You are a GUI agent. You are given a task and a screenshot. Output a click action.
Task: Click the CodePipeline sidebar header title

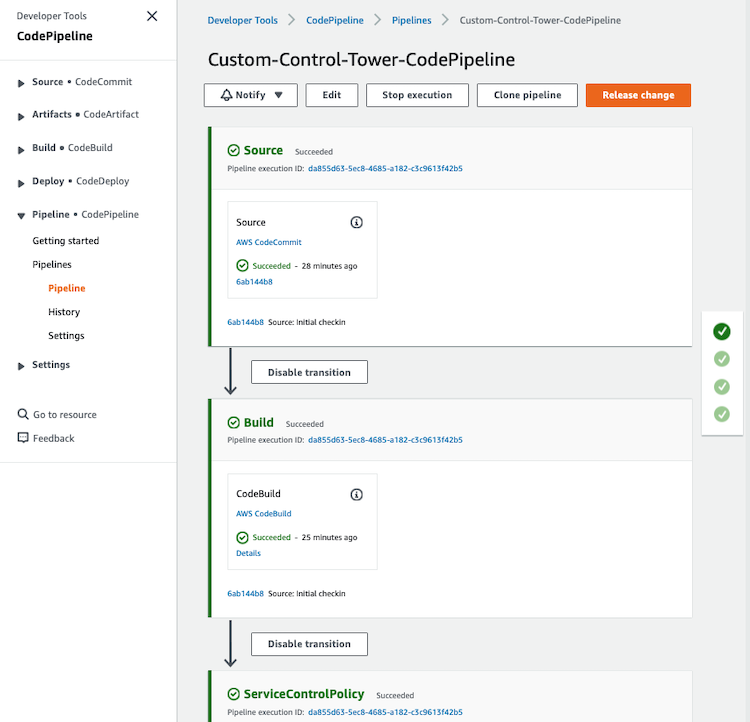55,36
